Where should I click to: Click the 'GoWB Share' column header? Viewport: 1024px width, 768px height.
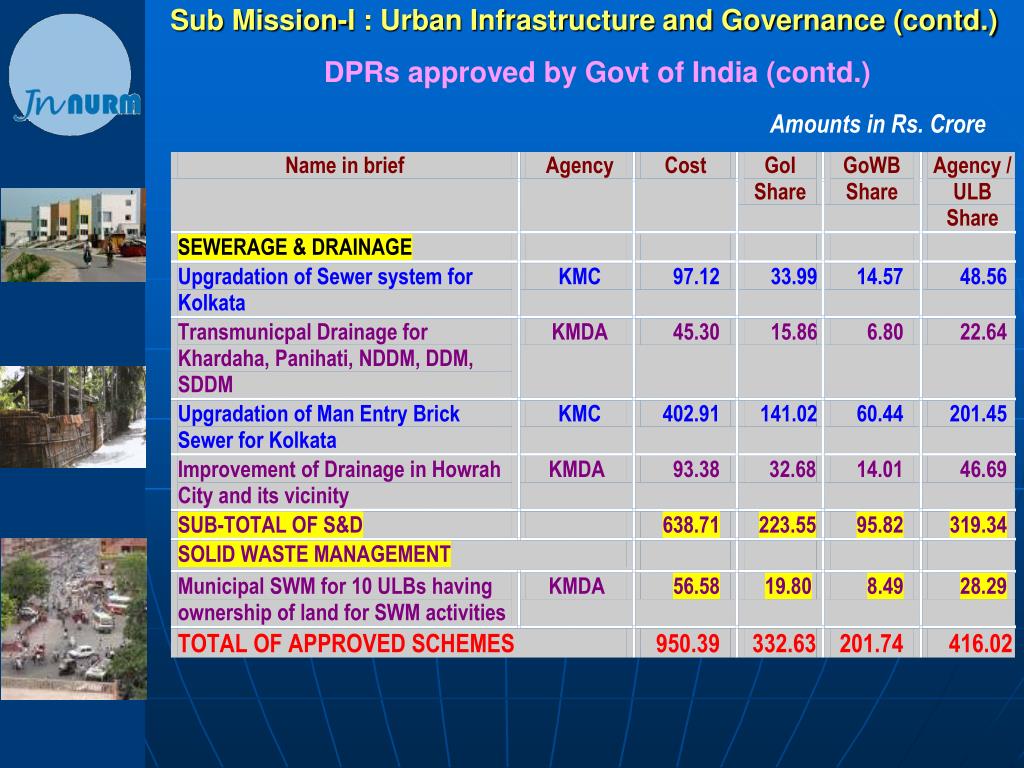click(871, 179)
